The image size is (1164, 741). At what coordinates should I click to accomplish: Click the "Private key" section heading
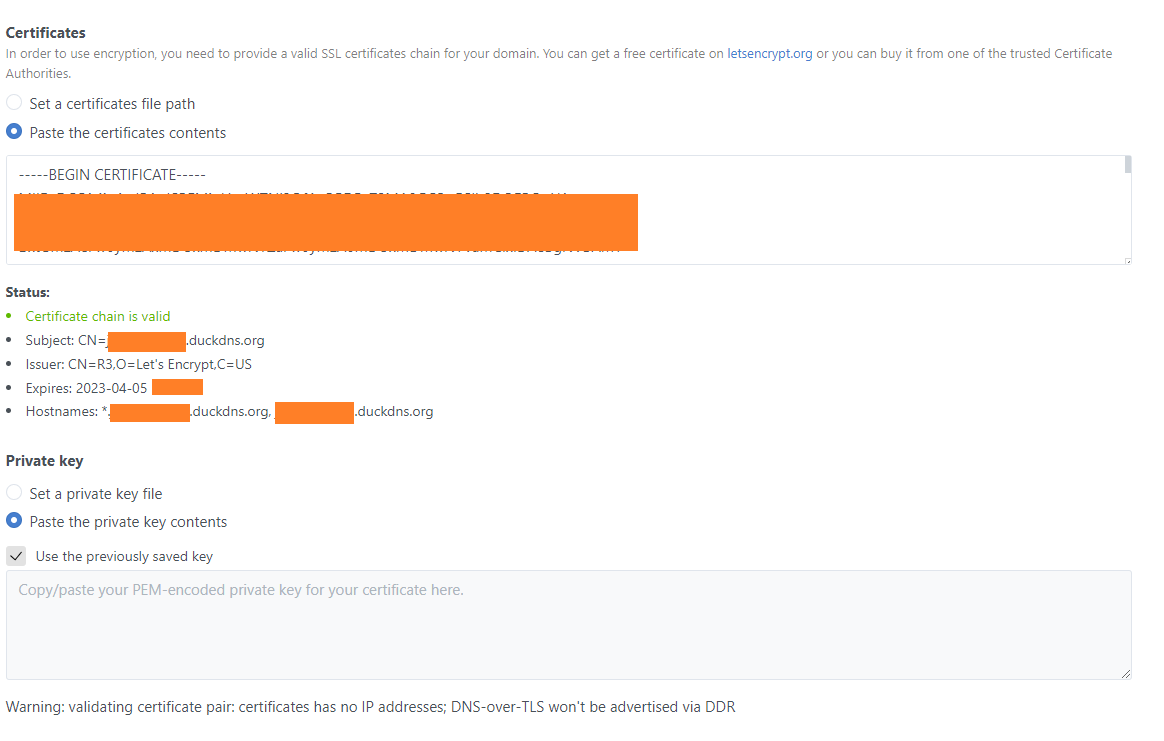44,460
